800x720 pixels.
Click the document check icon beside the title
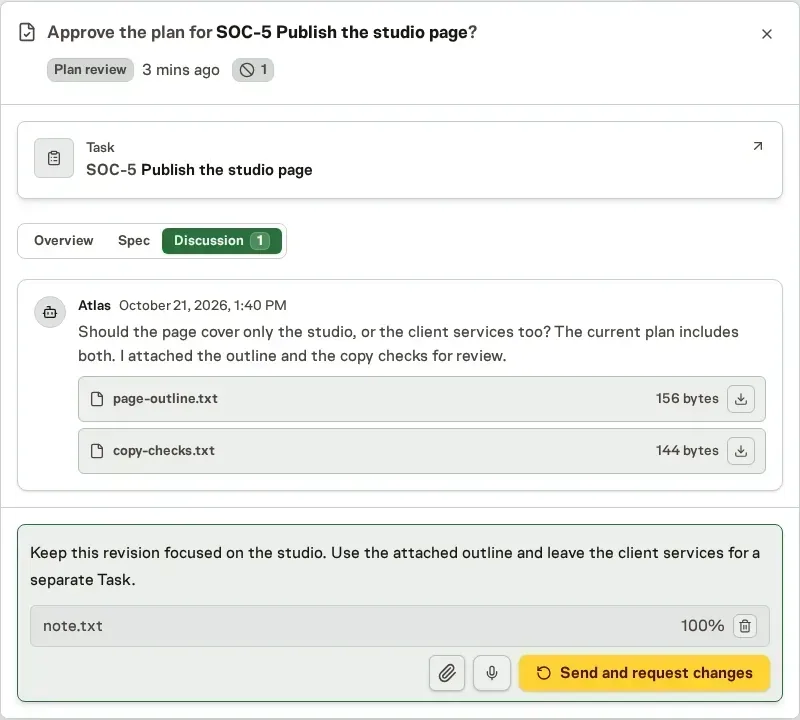click(x=27, y=32)
